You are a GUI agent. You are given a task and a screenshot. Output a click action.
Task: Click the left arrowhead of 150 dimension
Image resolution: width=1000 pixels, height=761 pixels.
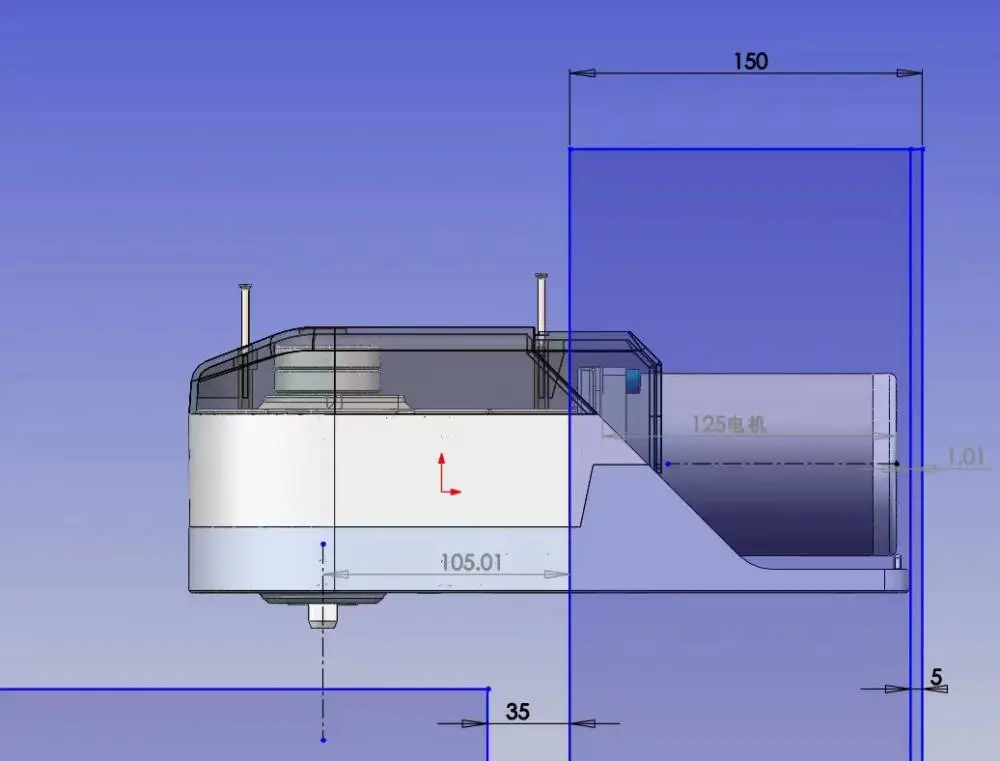coord(582,73)
